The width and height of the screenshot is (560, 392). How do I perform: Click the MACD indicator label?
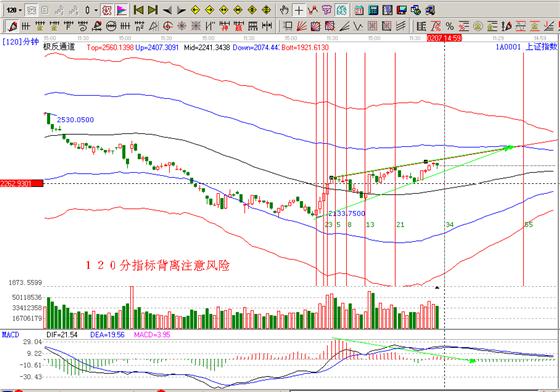pos(10,335)
